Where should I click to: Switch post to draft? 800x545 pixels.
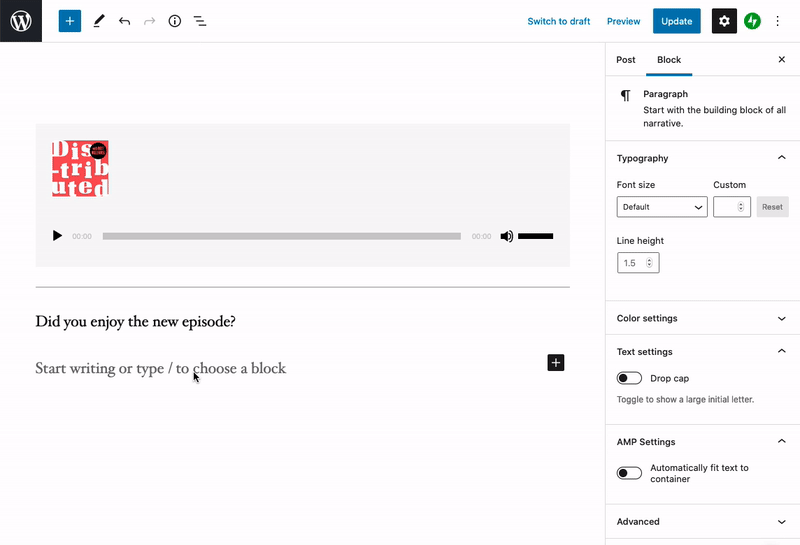(x=559, y=21)
